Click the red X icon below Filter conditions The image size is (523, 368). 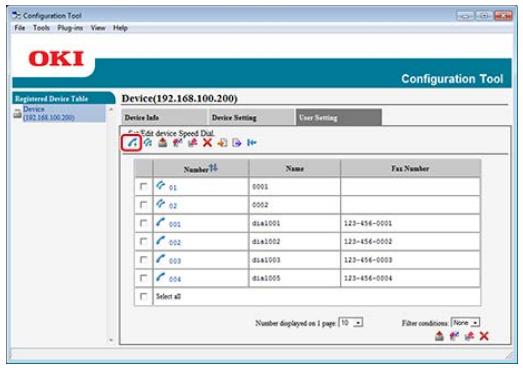coord(484,336)
